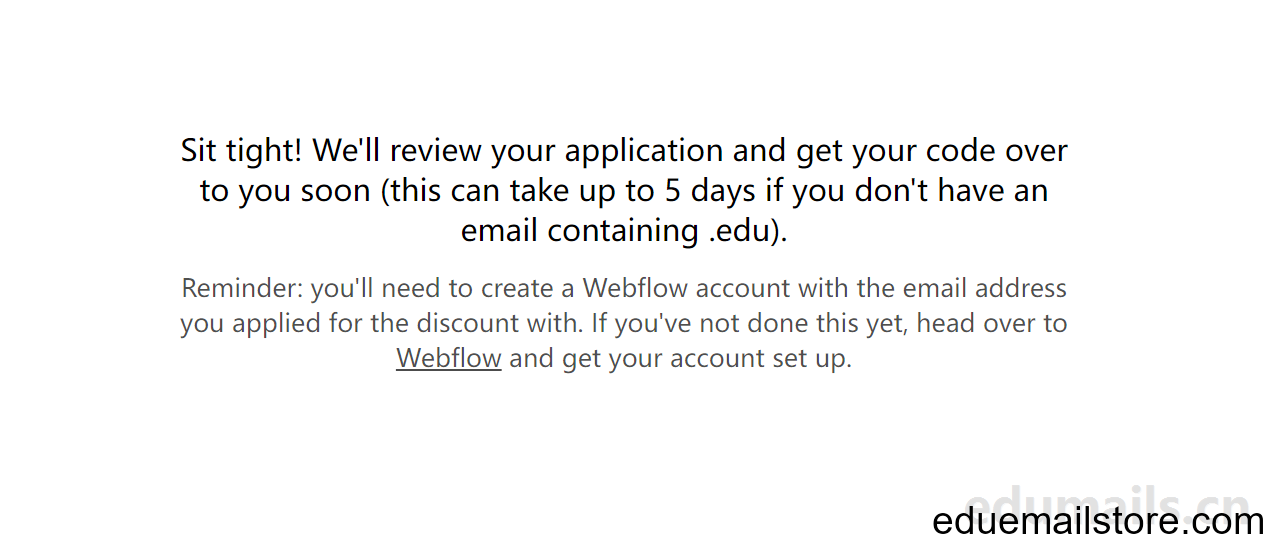Click the 'head over to' text
The image size is (1273, 548).
pyautogui.click(x=992, y=323)
